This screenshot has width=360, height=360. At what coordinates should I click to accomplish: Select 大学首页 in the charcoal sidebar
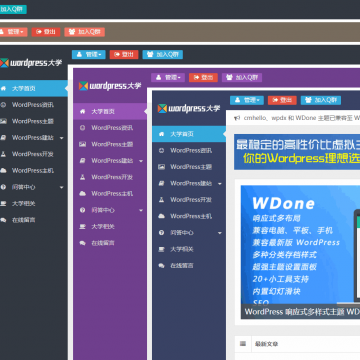(33, 89)
